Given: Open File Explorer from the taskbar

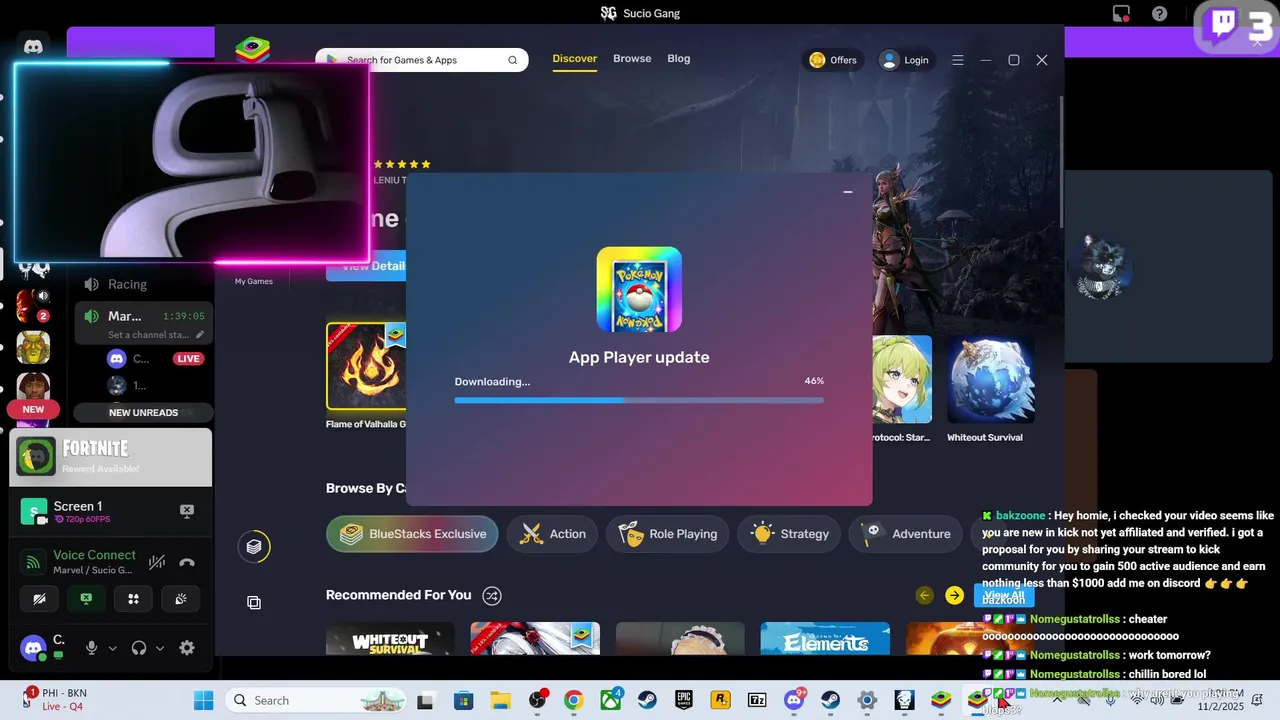Looking at the screenshot, I should [x=500, y=700].
